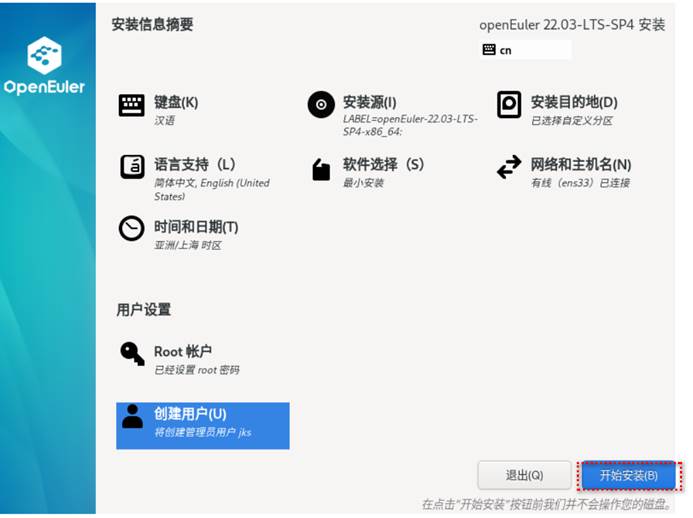Click the create user person icon
This screenshot has height=518, width=693.
pyautogui.click(x=132, y=416)
